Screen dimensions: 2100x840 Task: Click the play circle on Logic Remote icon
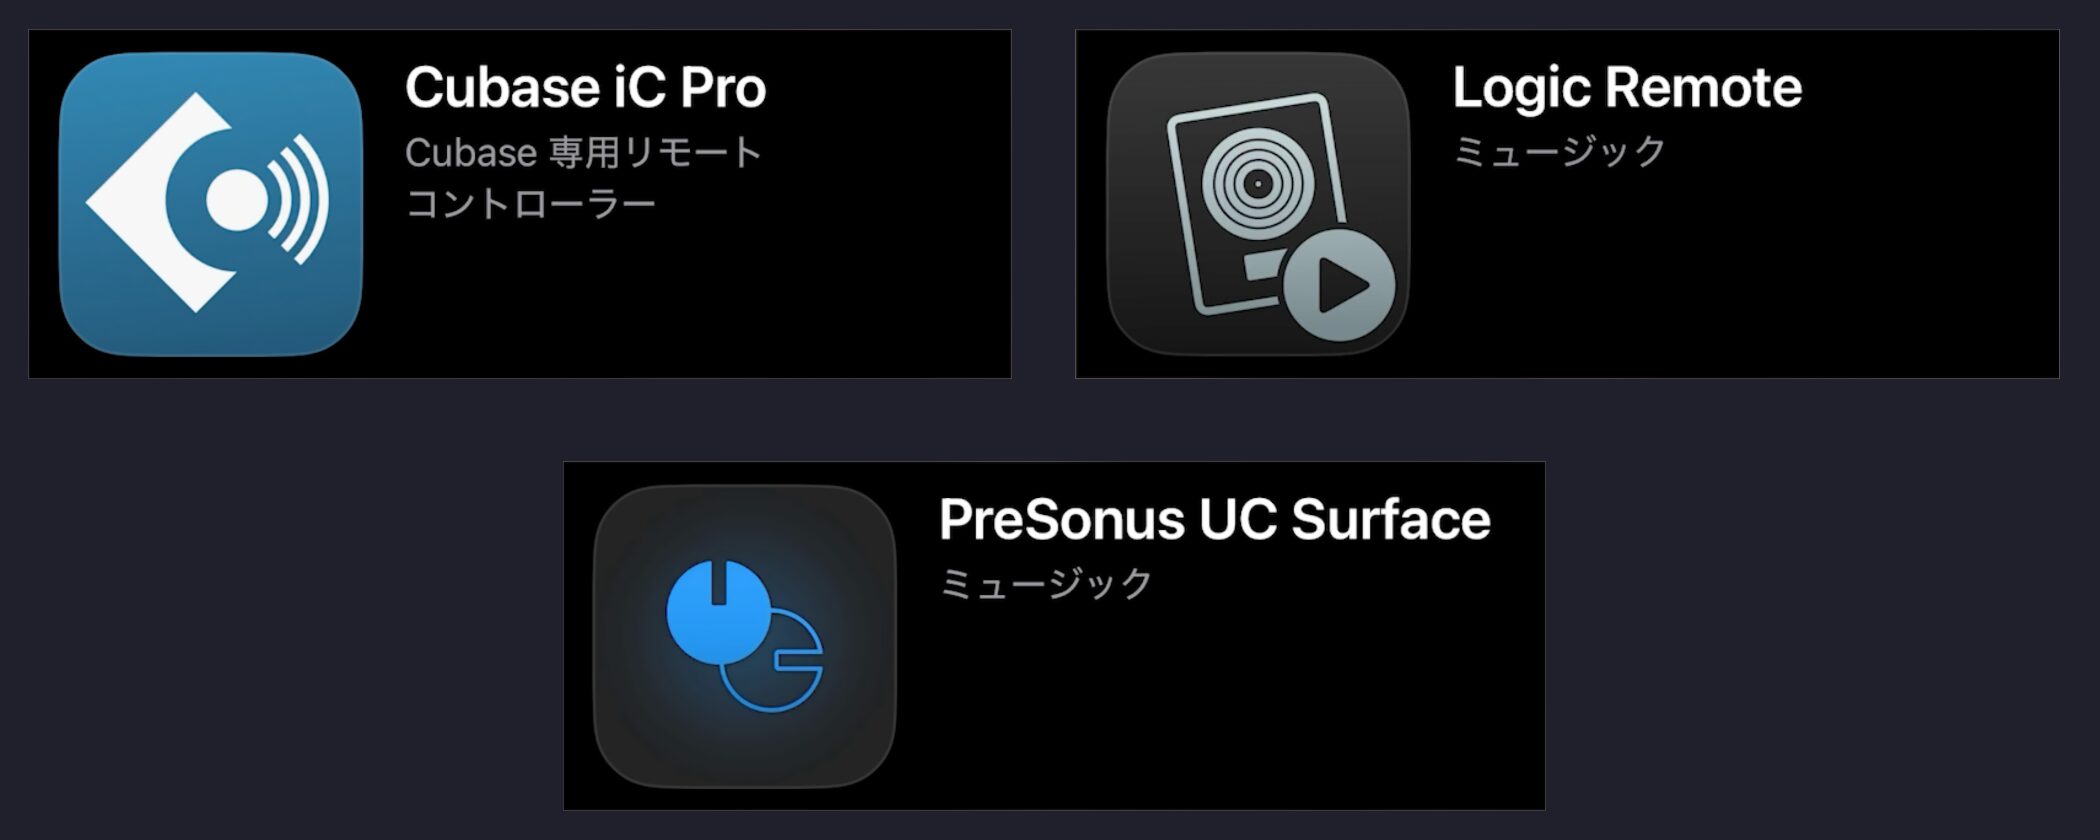1339,285
